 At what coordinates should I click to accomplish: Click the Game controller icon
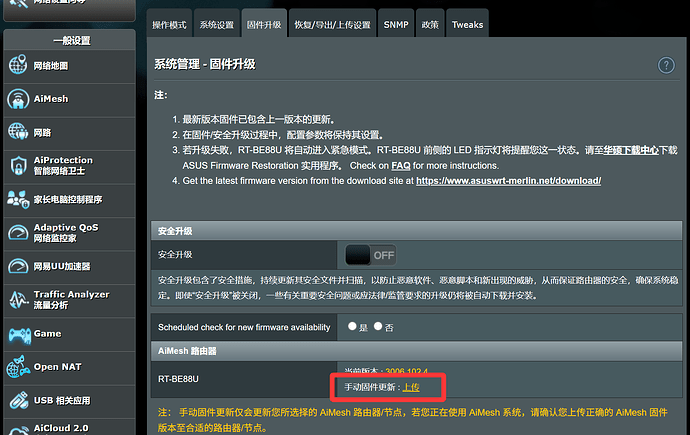(x=19, y=336)
